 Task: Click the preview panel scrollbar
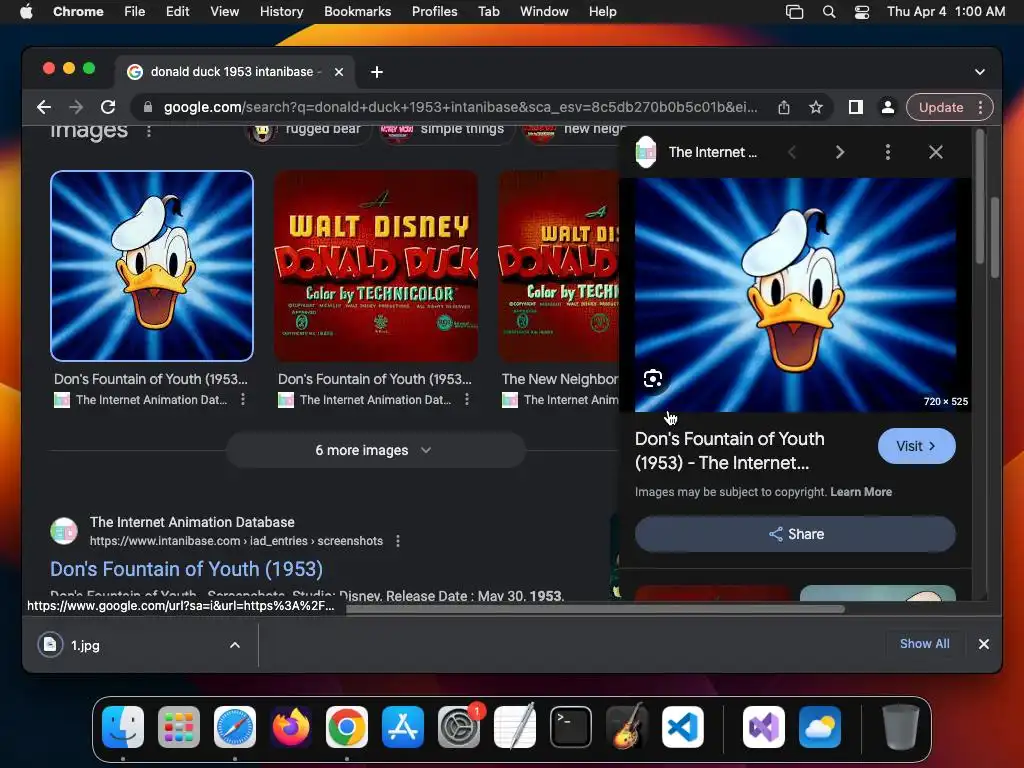pyautogui.click(x=980, y=199)
